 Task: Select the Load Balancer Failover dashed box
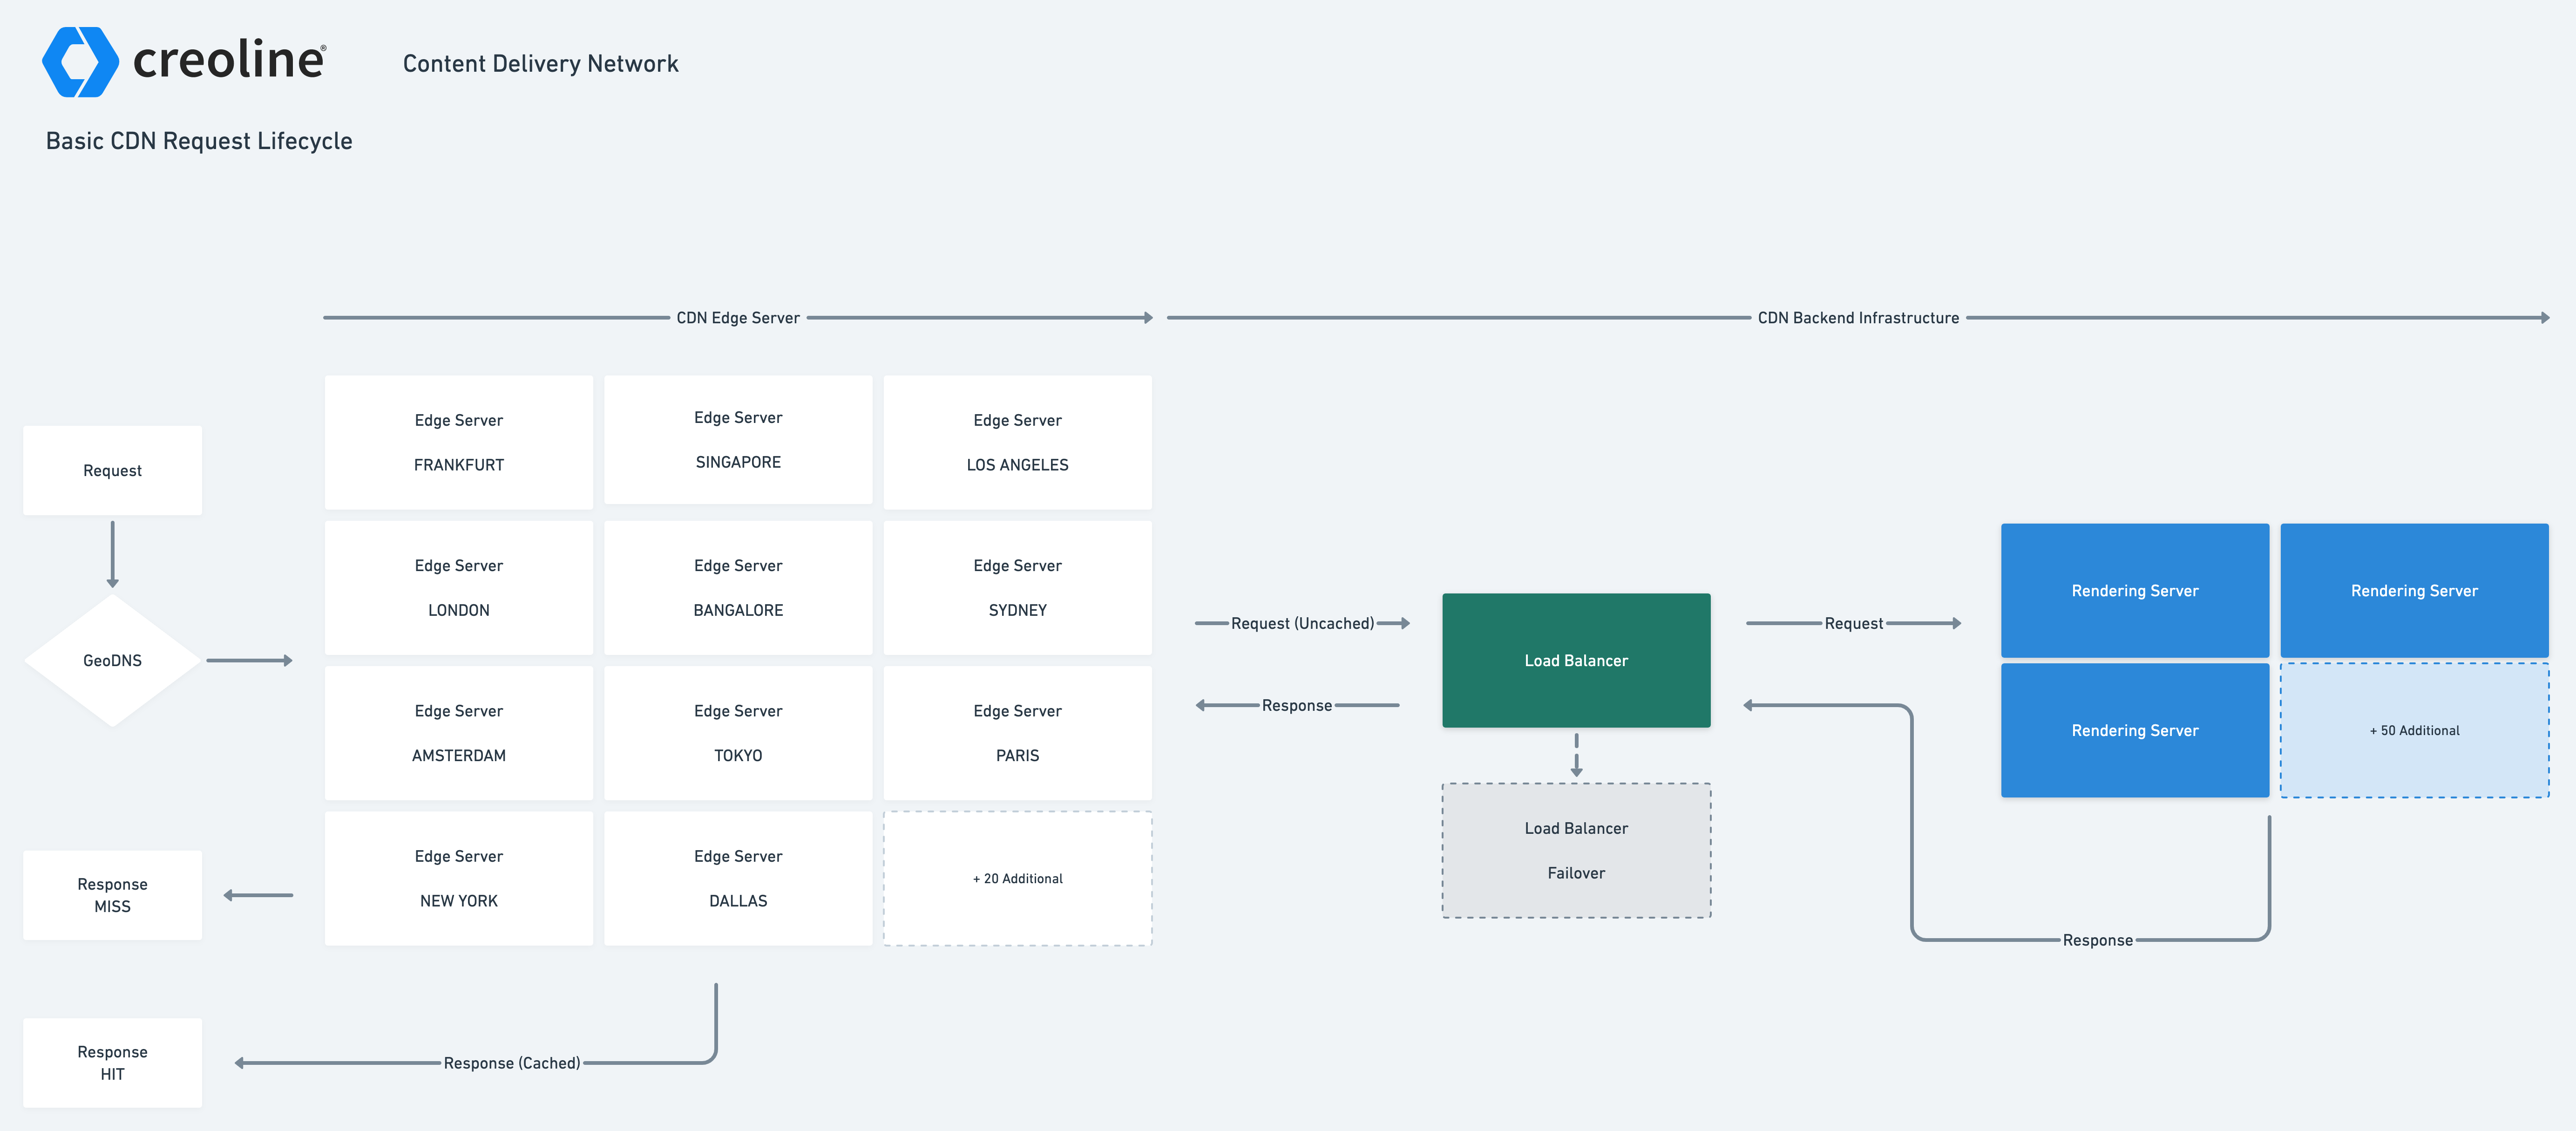[1576, 850]
